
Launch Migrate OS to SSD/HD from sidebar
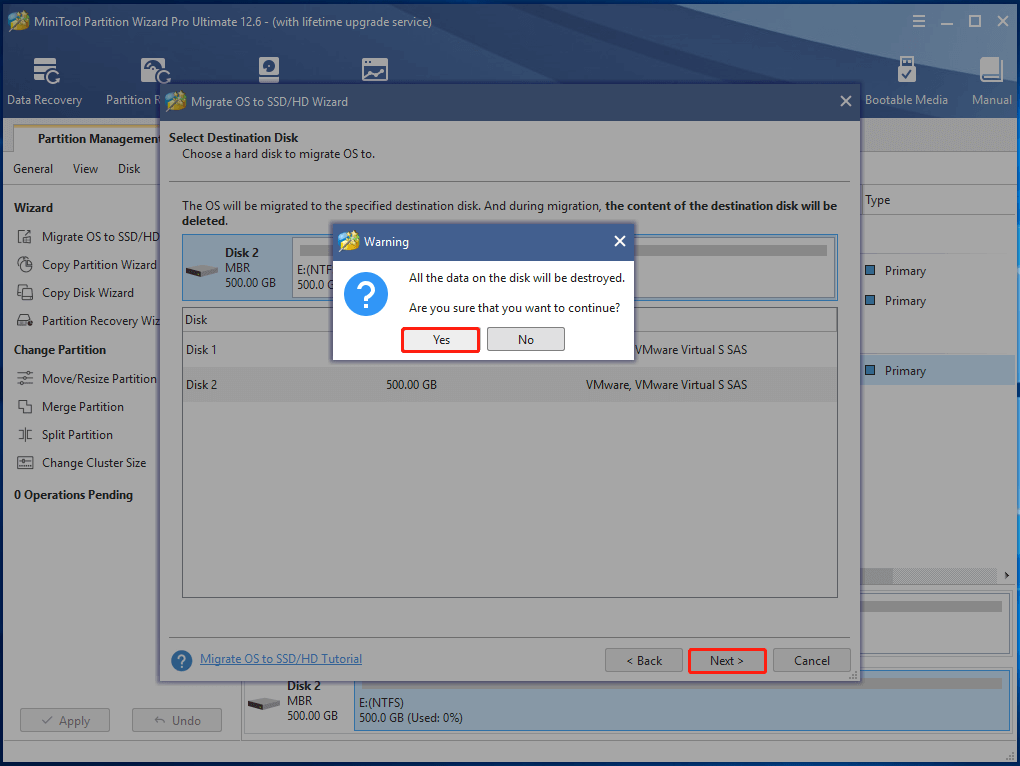[x=88, y=237]
